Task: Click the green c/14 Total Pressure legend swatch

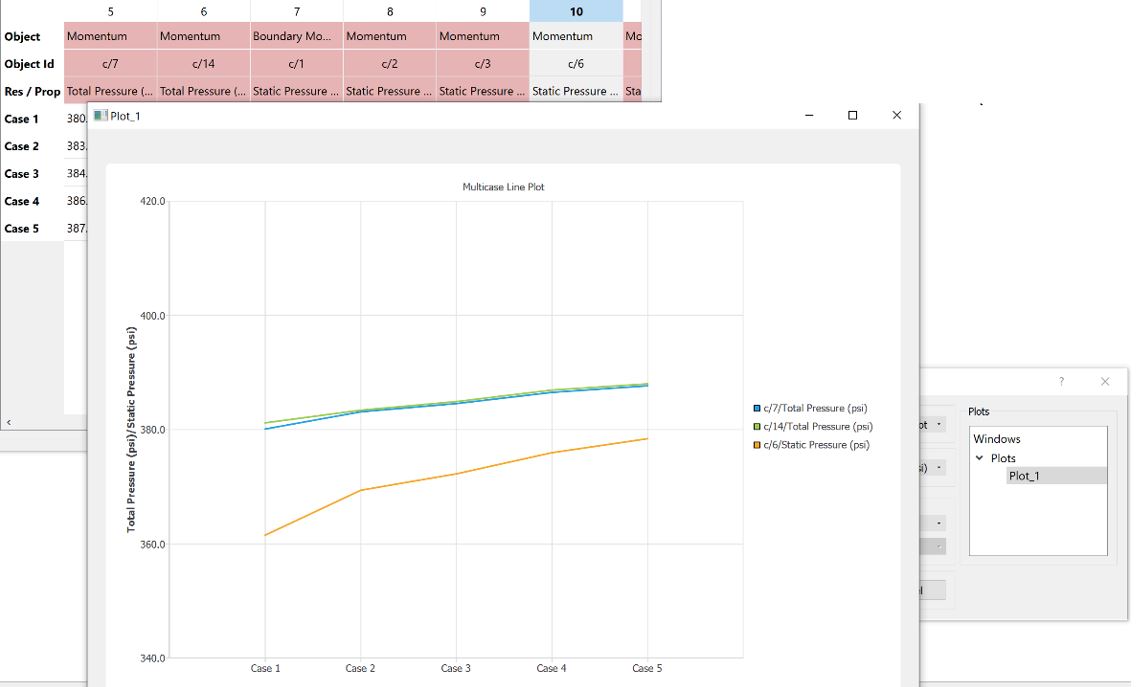Action: [757, 427]
